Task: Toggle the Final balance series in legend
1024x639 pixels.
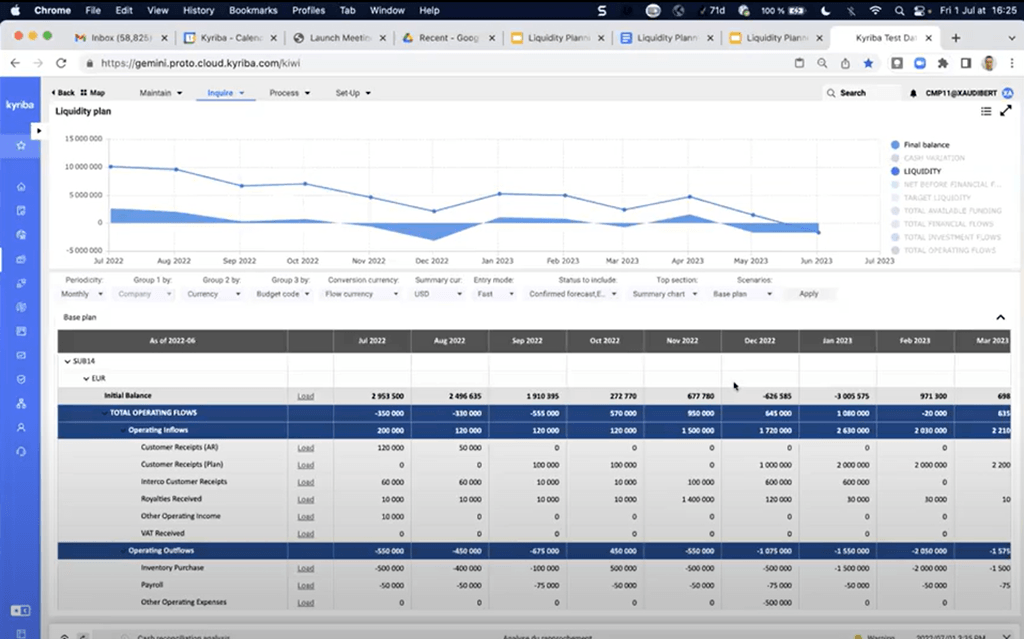Action: [926, 145]
